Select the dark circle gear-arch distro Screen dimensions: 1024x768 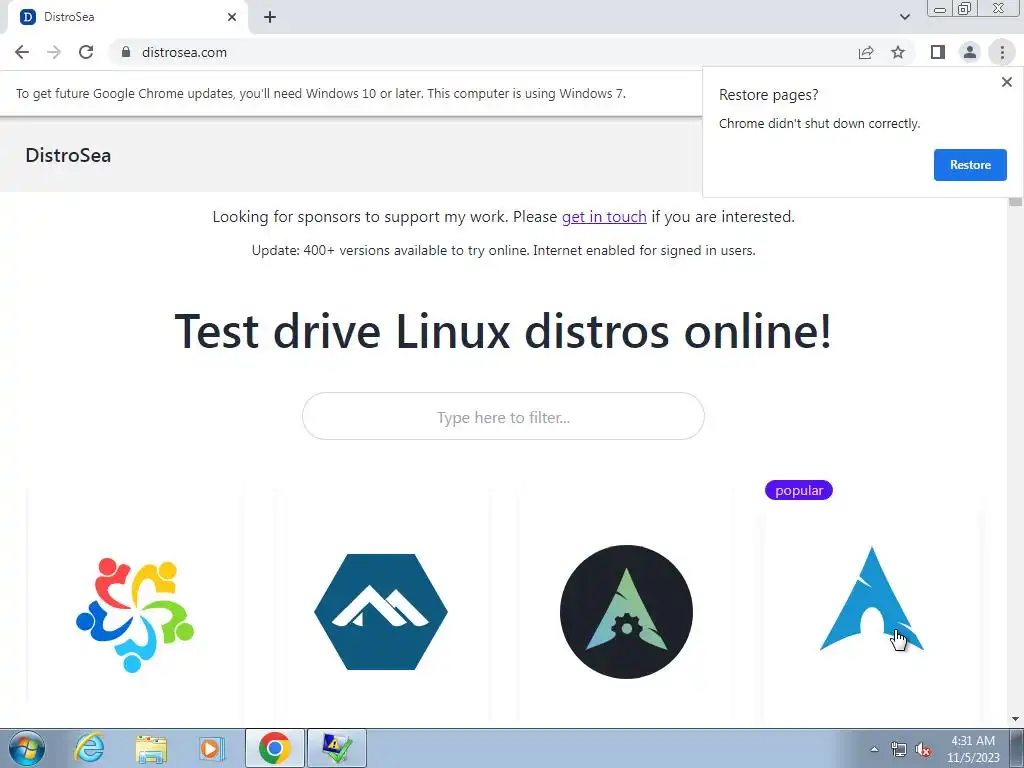coord(626,612)
